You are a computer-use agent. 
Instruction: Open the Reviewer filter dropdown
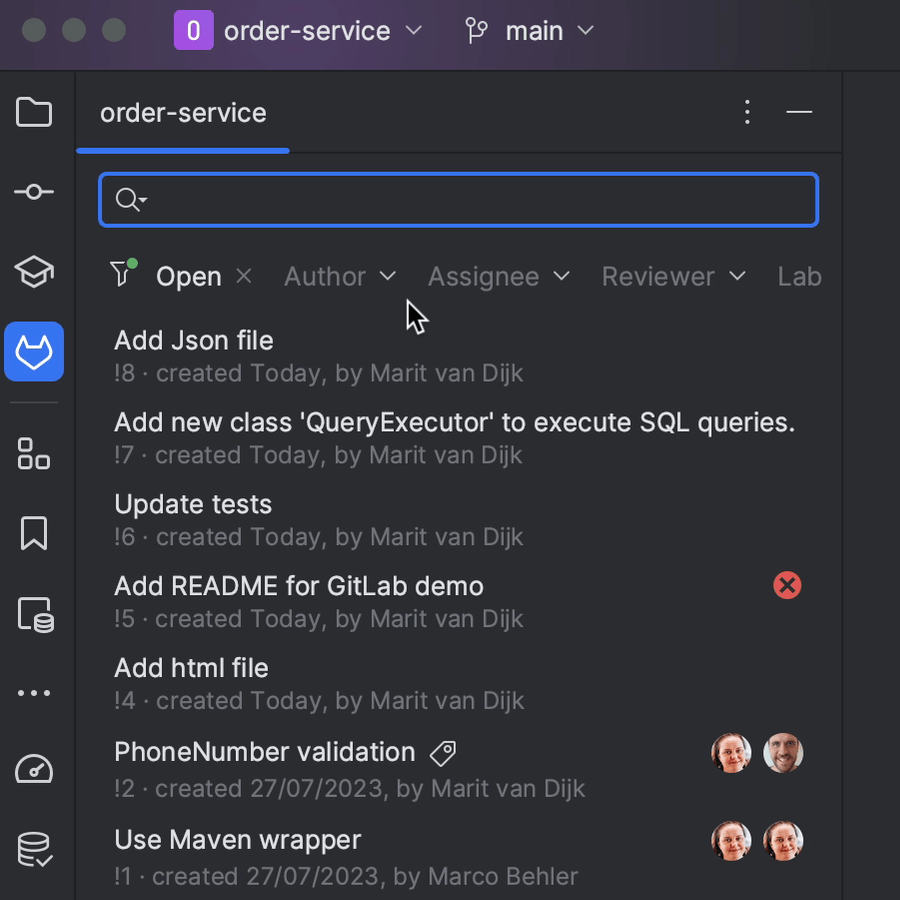point(673,276)
